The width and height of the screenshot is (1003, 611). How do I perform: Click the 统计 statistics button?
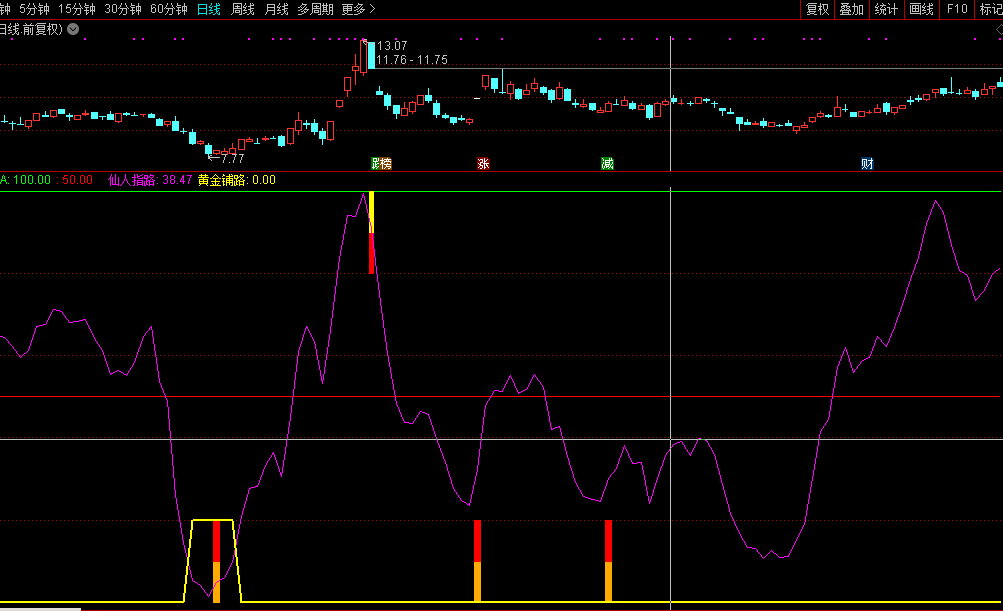885,9
